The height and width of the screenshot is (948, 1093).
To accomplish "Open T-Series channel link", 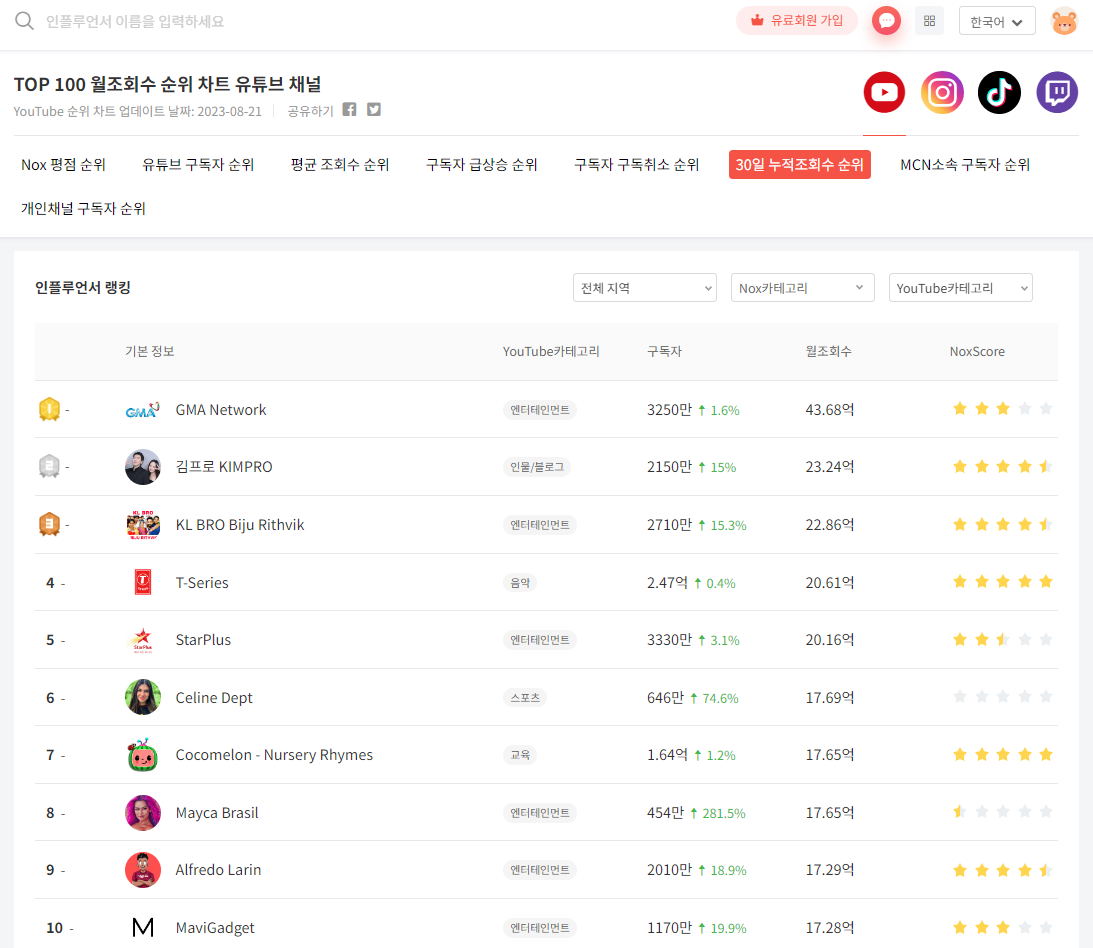I will pyautogui.click(x=202, y=583).
